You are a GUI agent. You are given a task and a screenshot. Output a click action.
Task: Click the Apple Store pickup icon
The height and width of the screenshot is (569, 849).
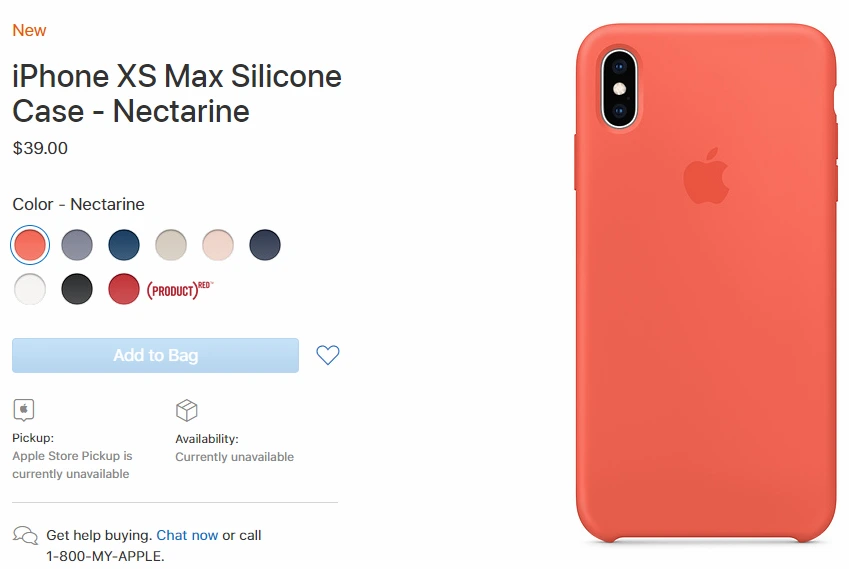pyautogui.click(x=24, y=410)
